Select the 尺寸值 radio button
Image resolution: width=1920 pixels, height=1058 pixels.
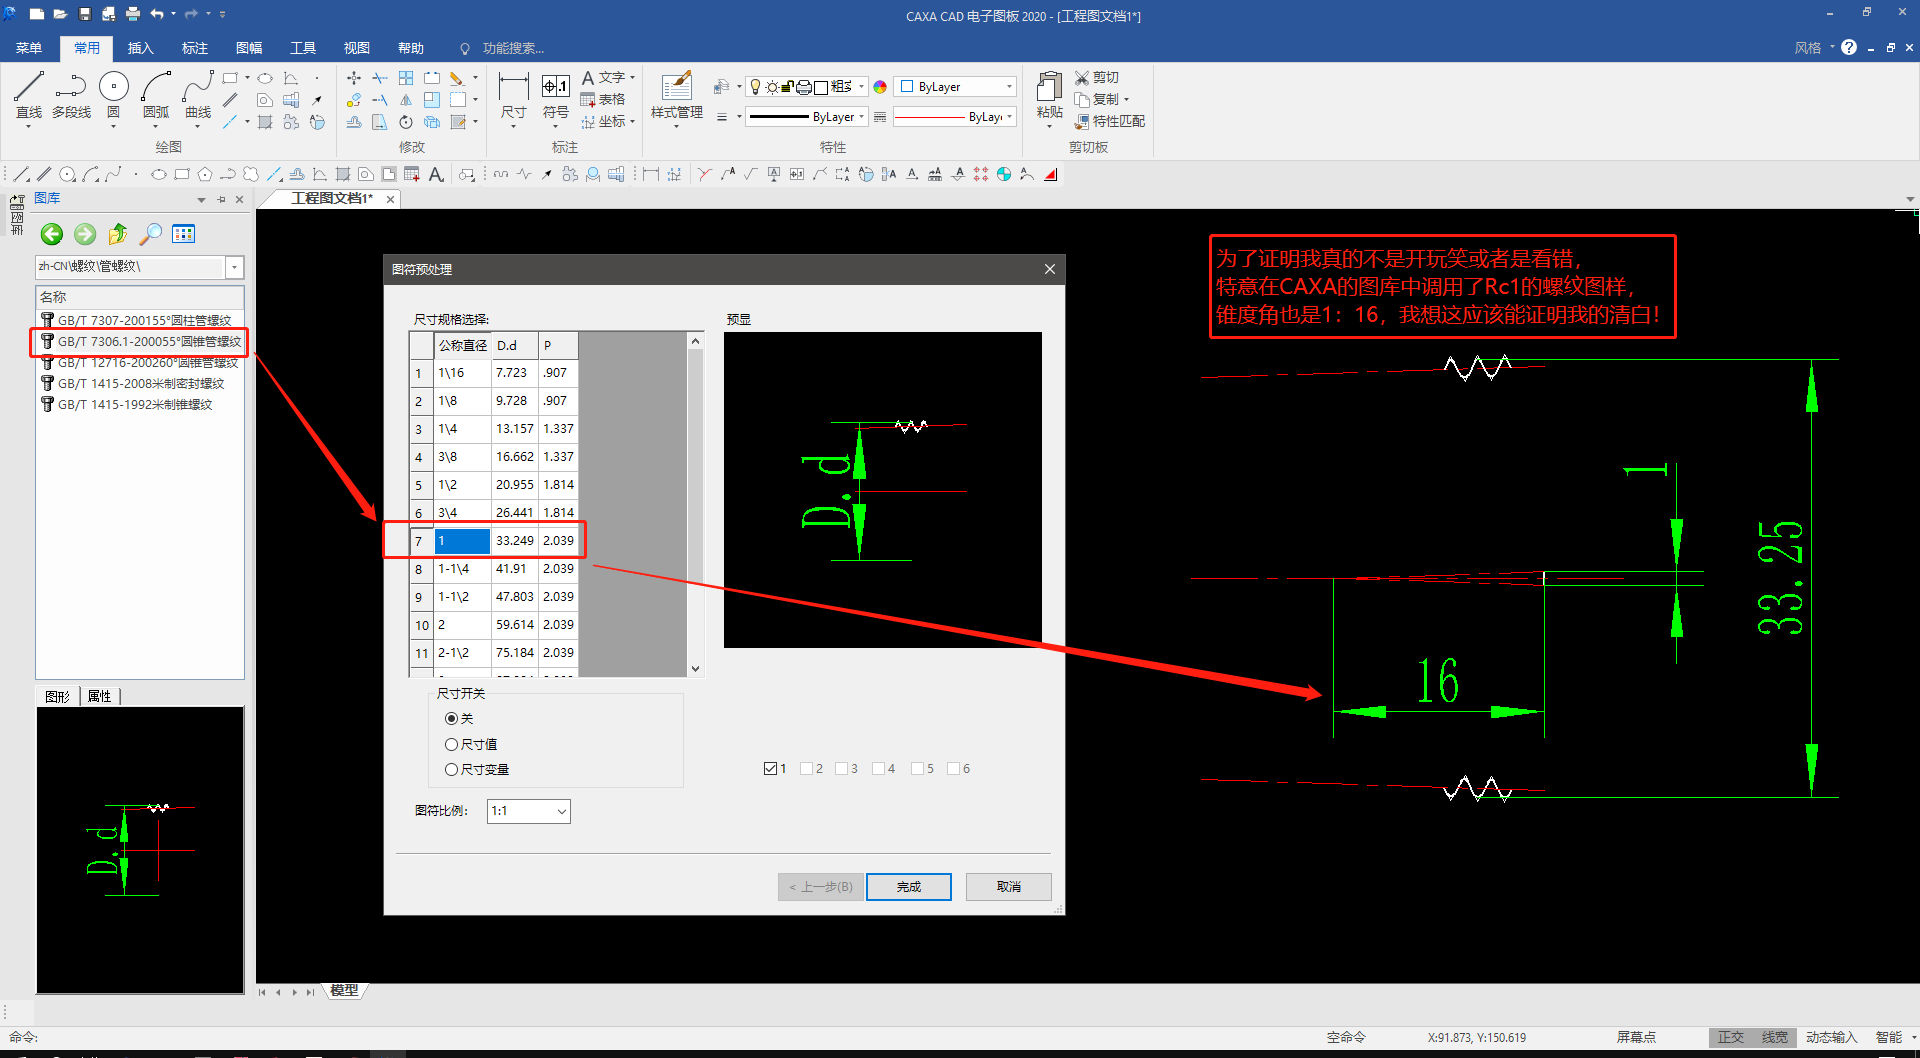(452, 745)
